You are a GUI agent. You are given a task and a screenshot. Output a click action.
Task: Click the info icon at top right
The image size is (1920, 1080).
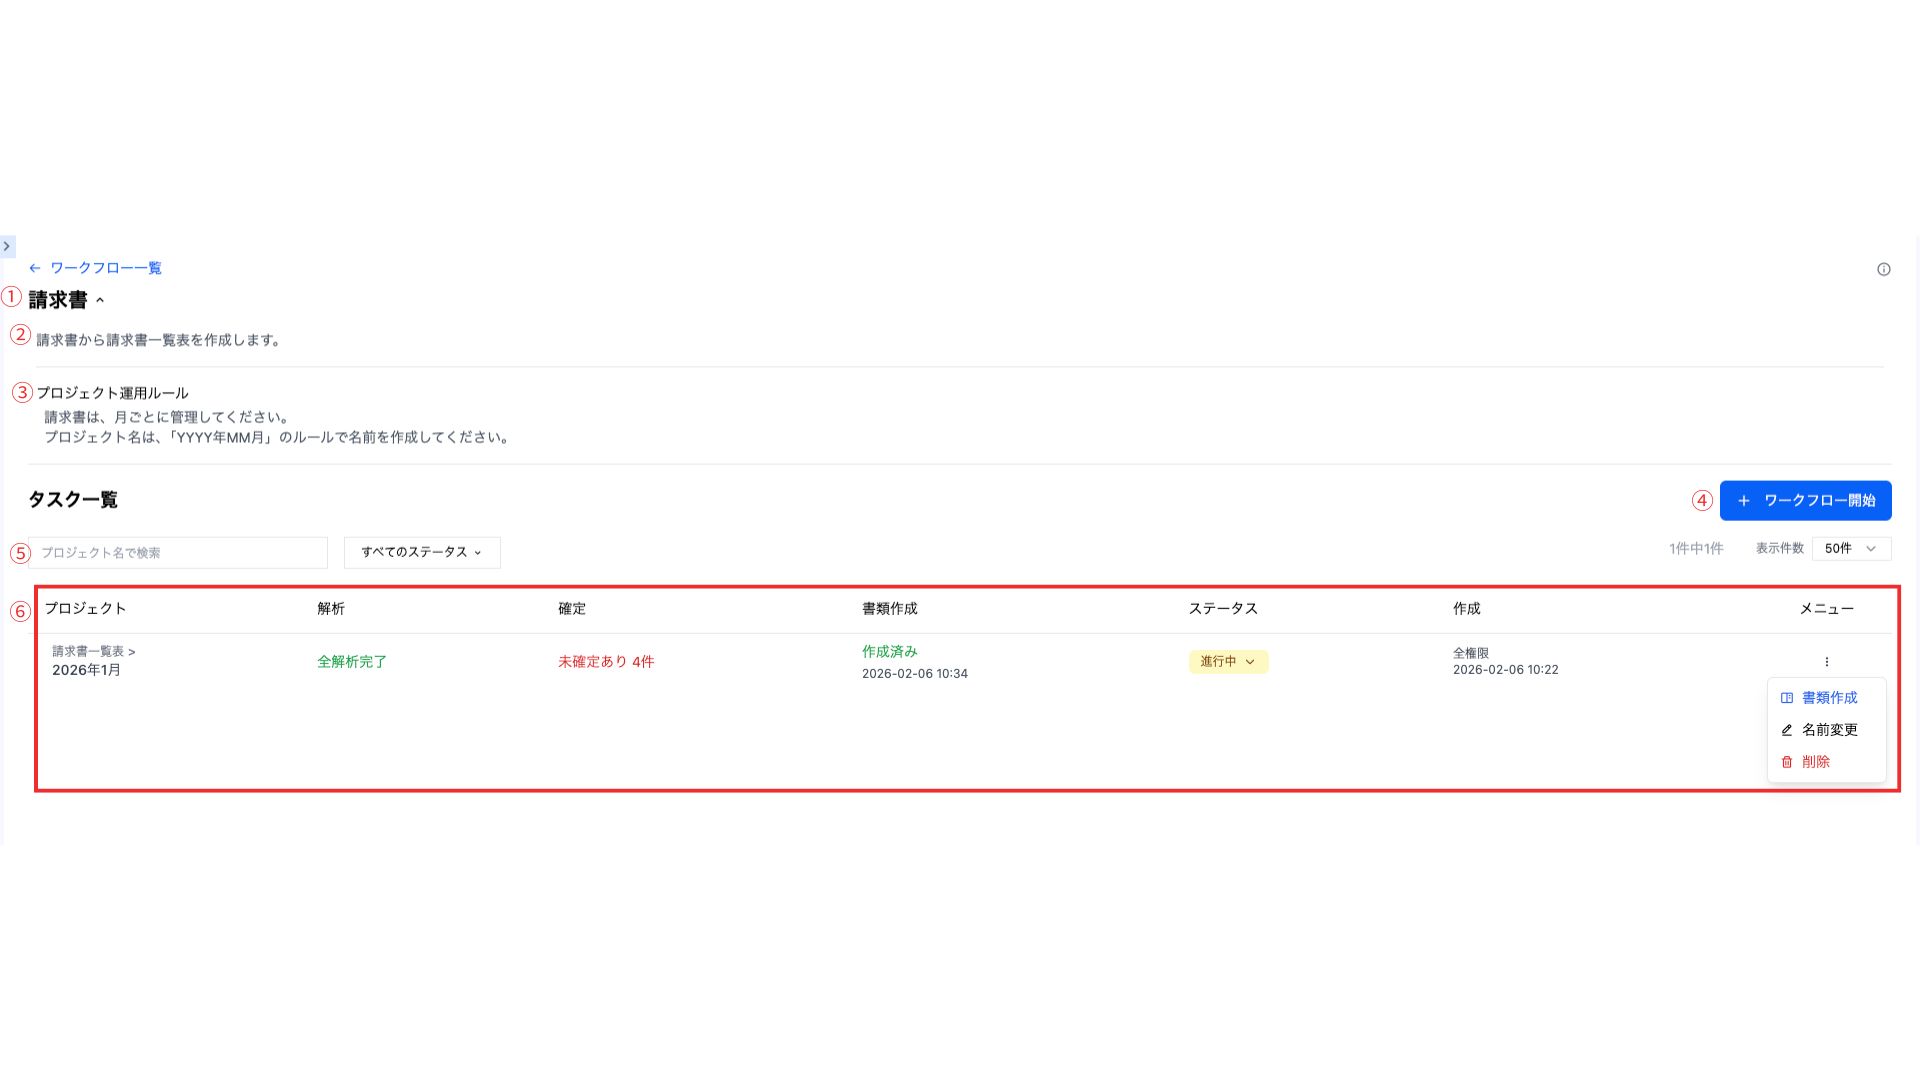pyautogui.click(x=1883, y=269)
